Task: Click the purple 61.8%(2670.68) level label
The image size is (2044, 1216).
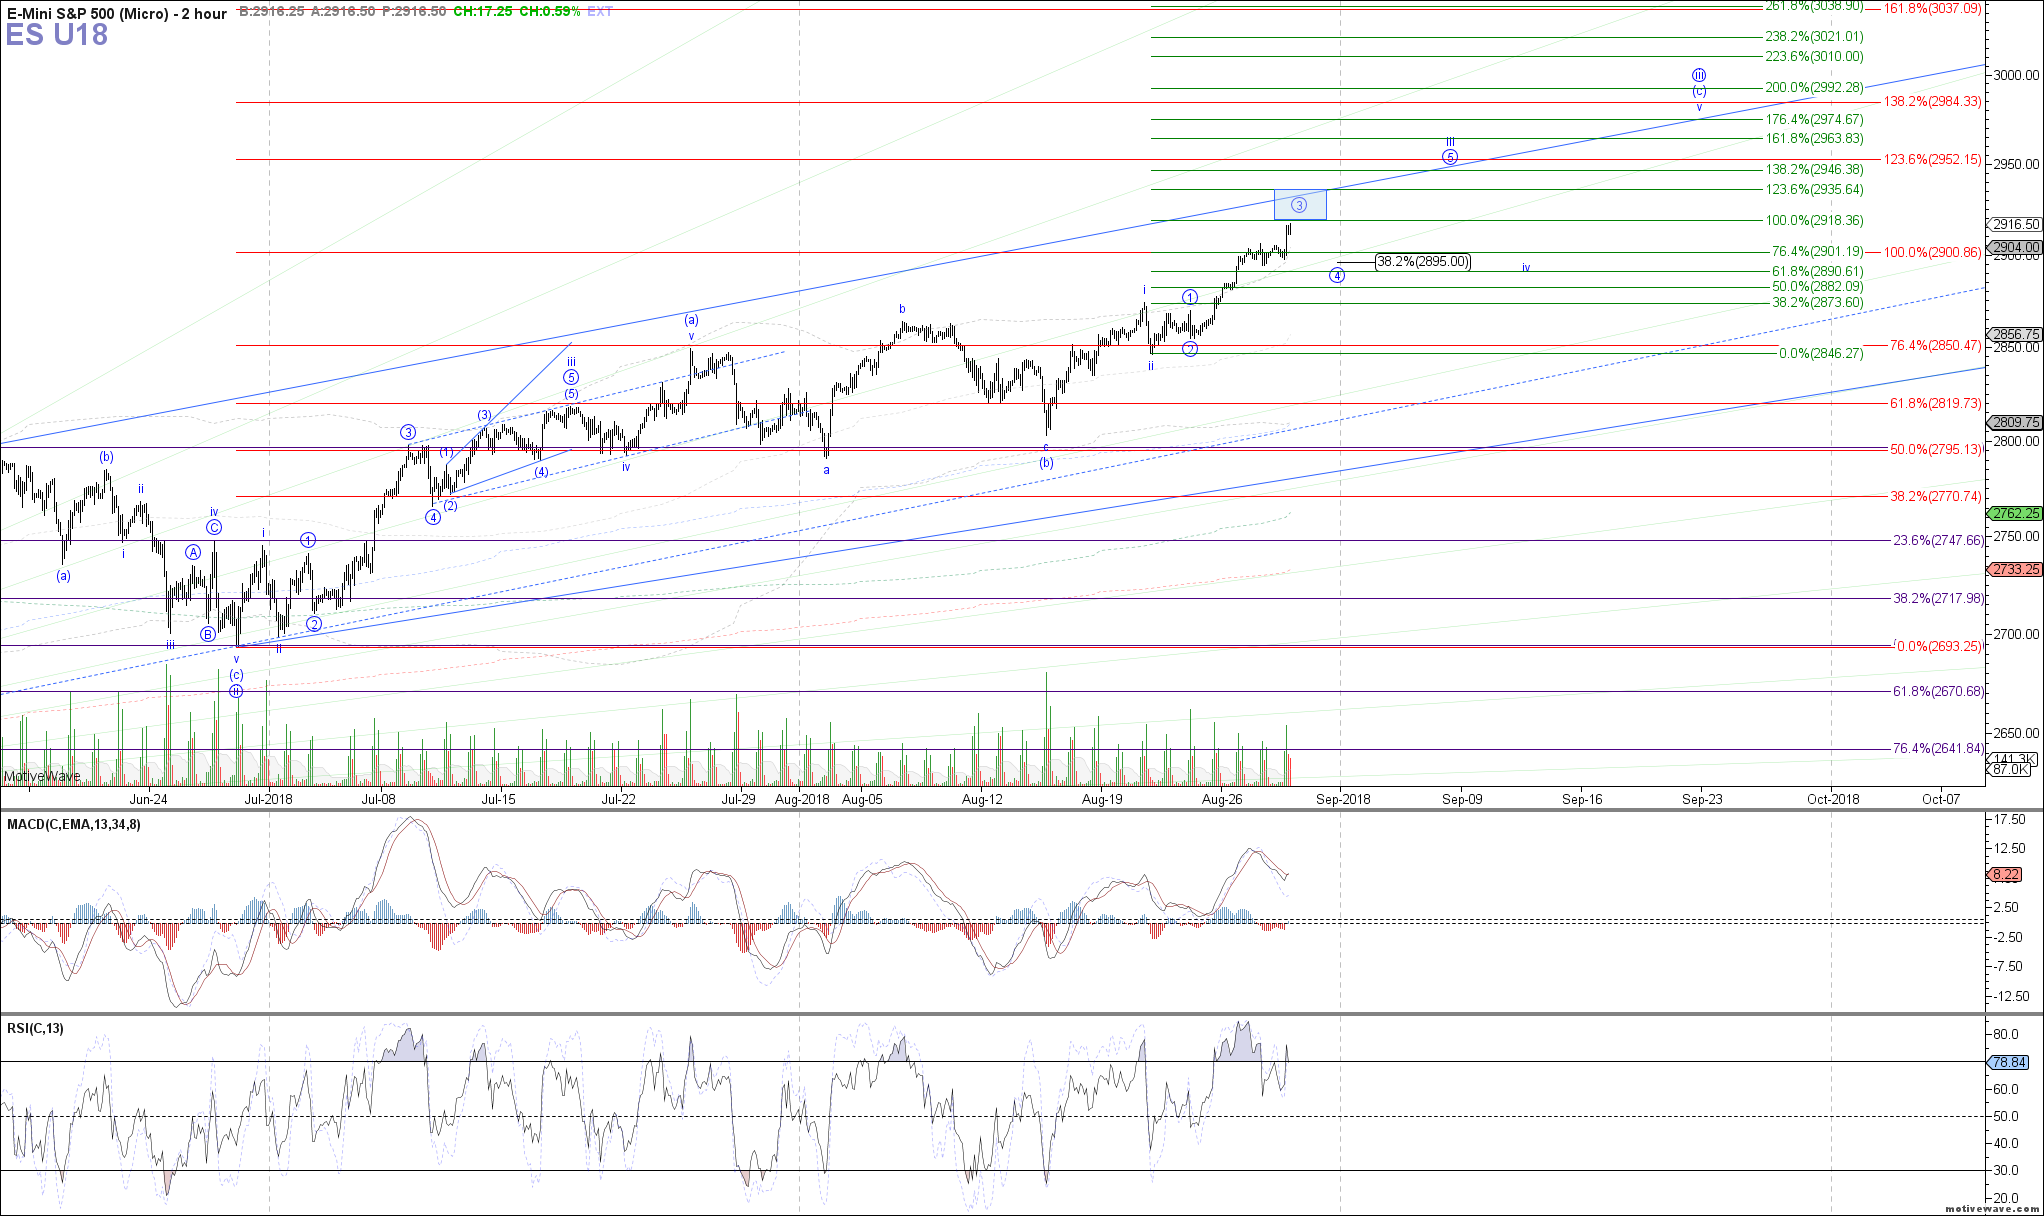Action: coord(1938,691)
